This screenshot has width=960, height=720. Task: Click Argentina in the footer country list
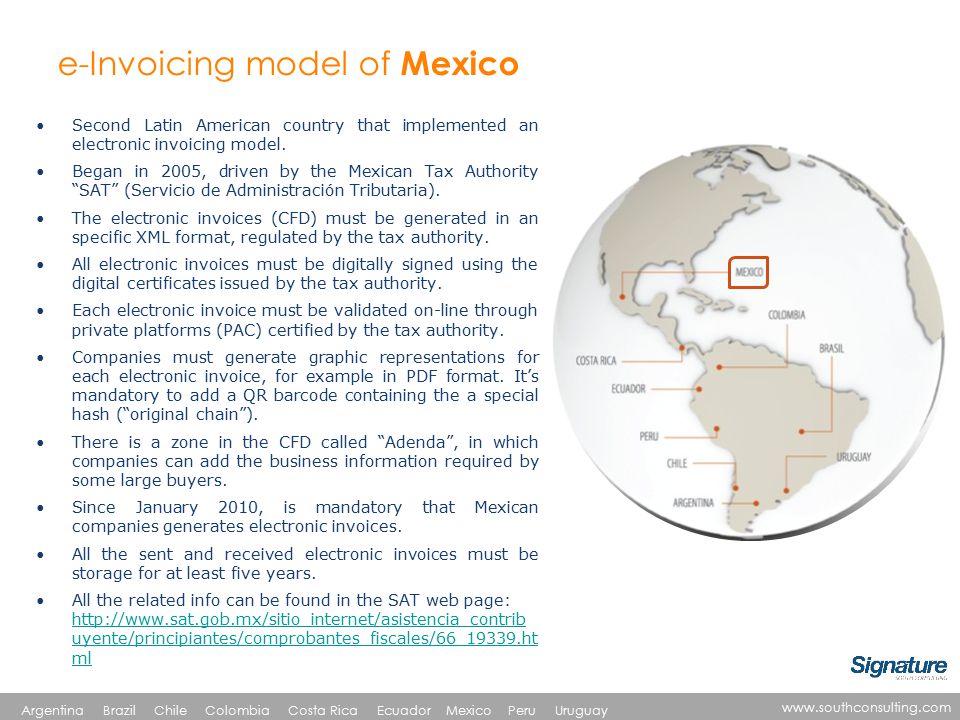click(x=53, y=710)
